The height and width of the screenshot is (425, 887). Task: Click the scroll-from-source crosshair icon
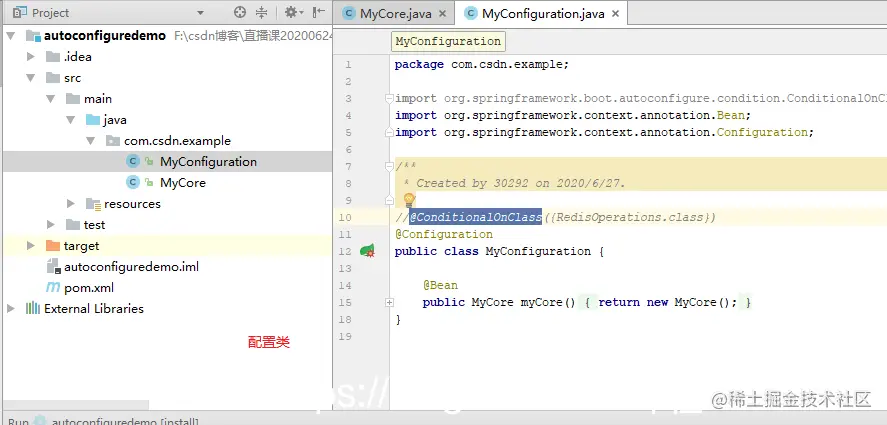pos(240,12)
